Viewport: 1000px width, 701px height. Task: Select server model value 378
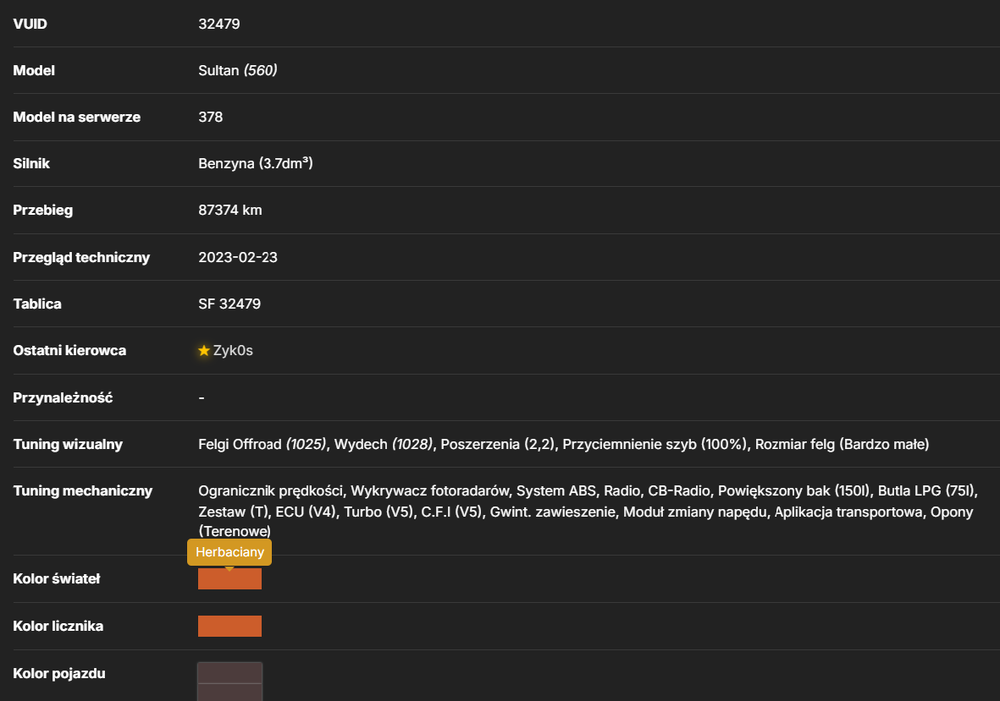click(x=210, y=117)
